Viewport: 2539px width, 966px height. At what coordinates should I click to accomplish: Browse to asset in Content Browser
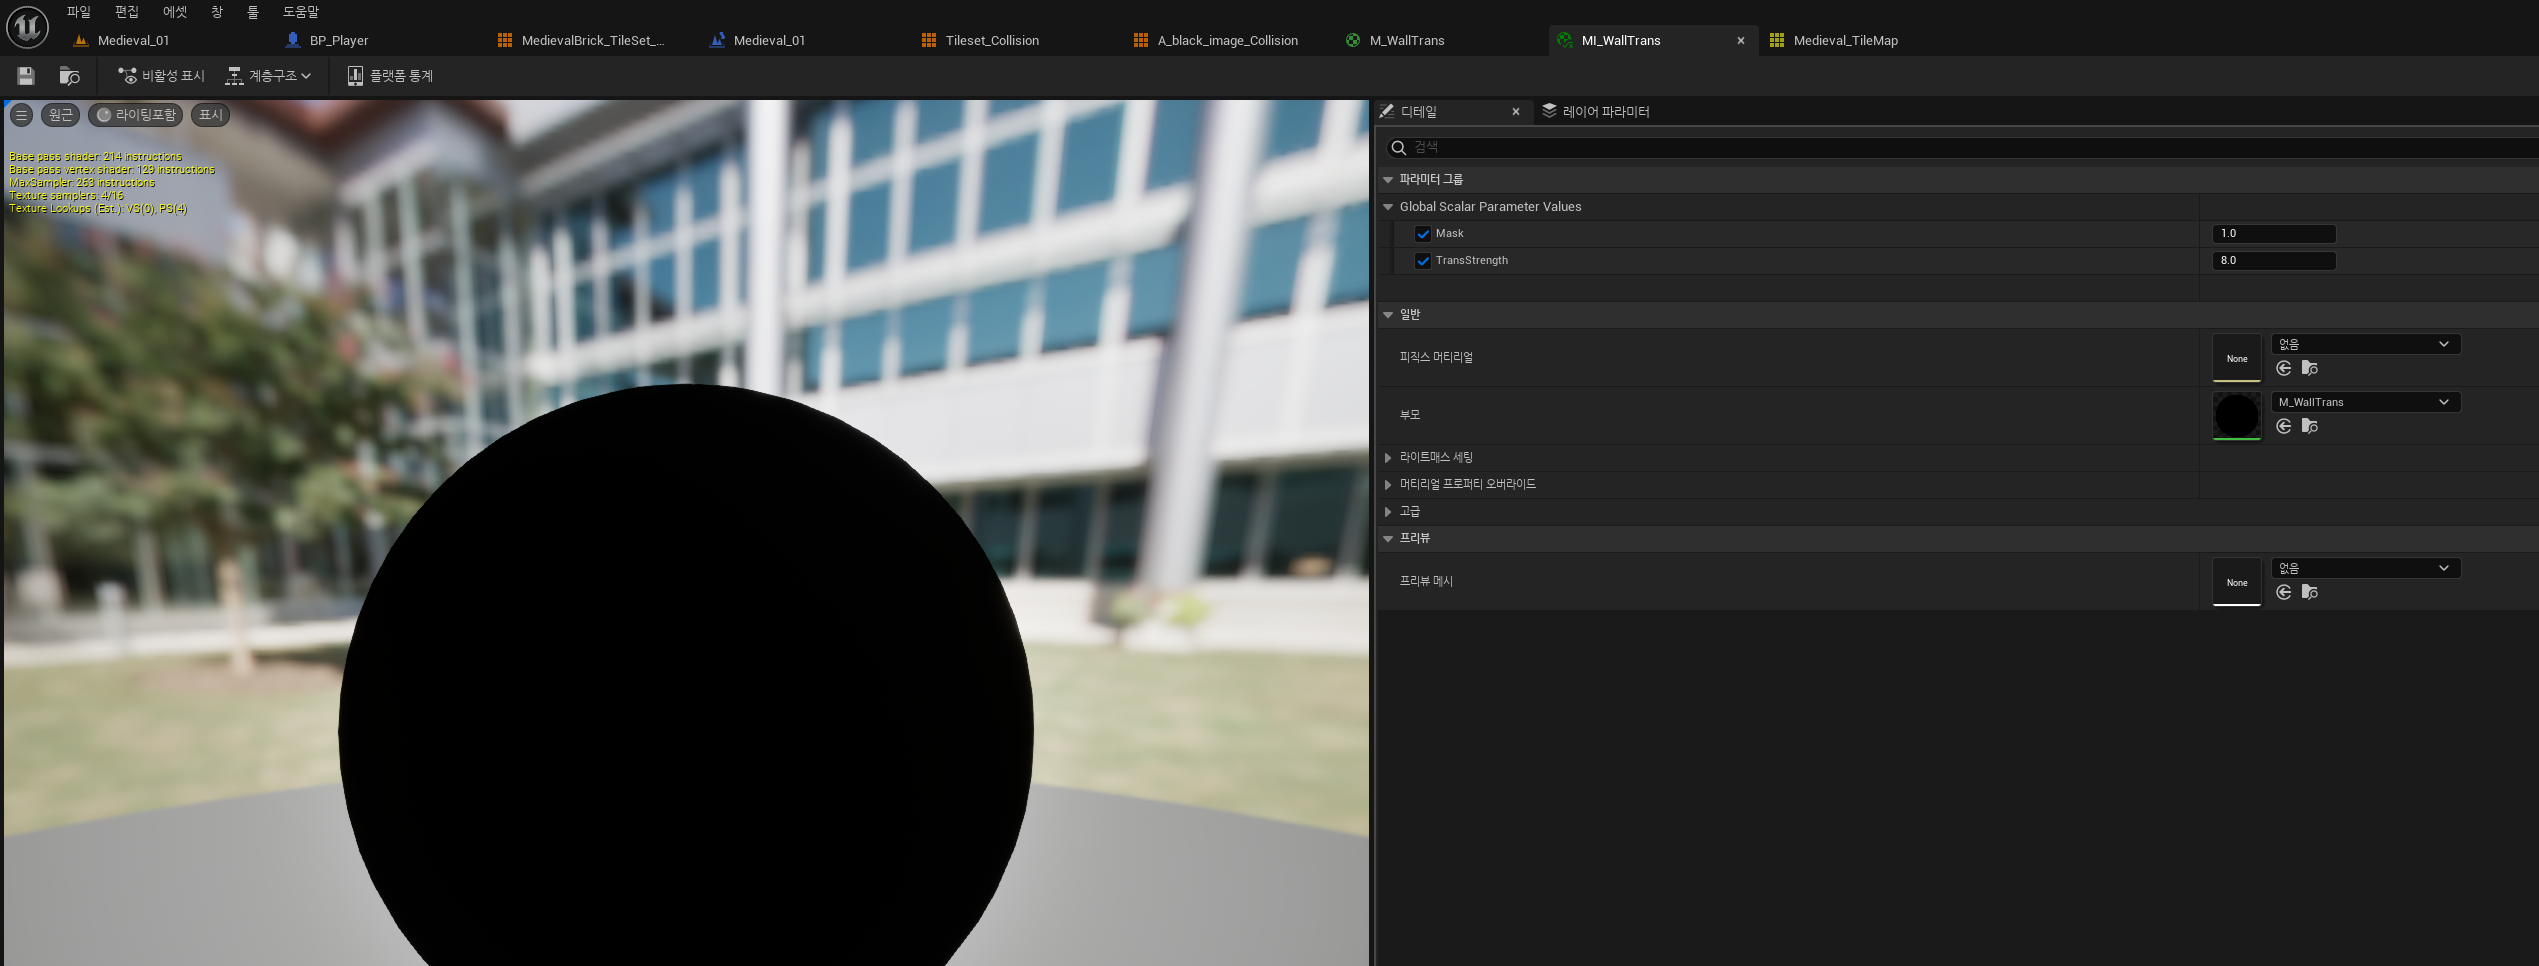point(69,76)
